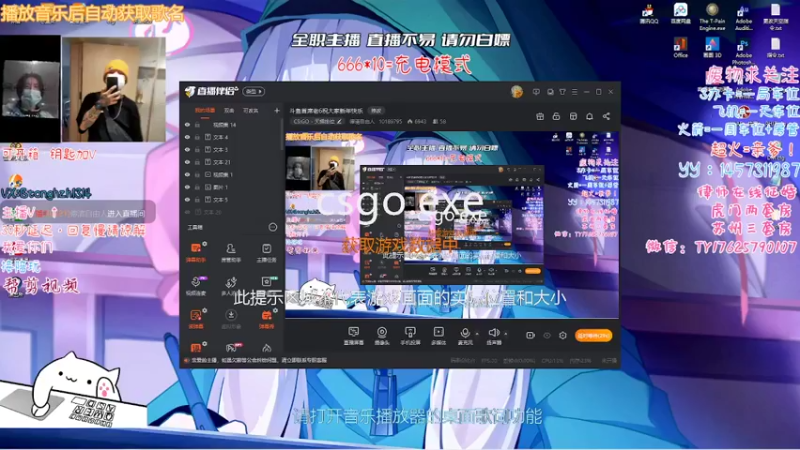Image resolution: width=800 pixels, height=450 pixels.
Task: Click the download-arrow tool in the toolbox
Action: click(231, 318)
